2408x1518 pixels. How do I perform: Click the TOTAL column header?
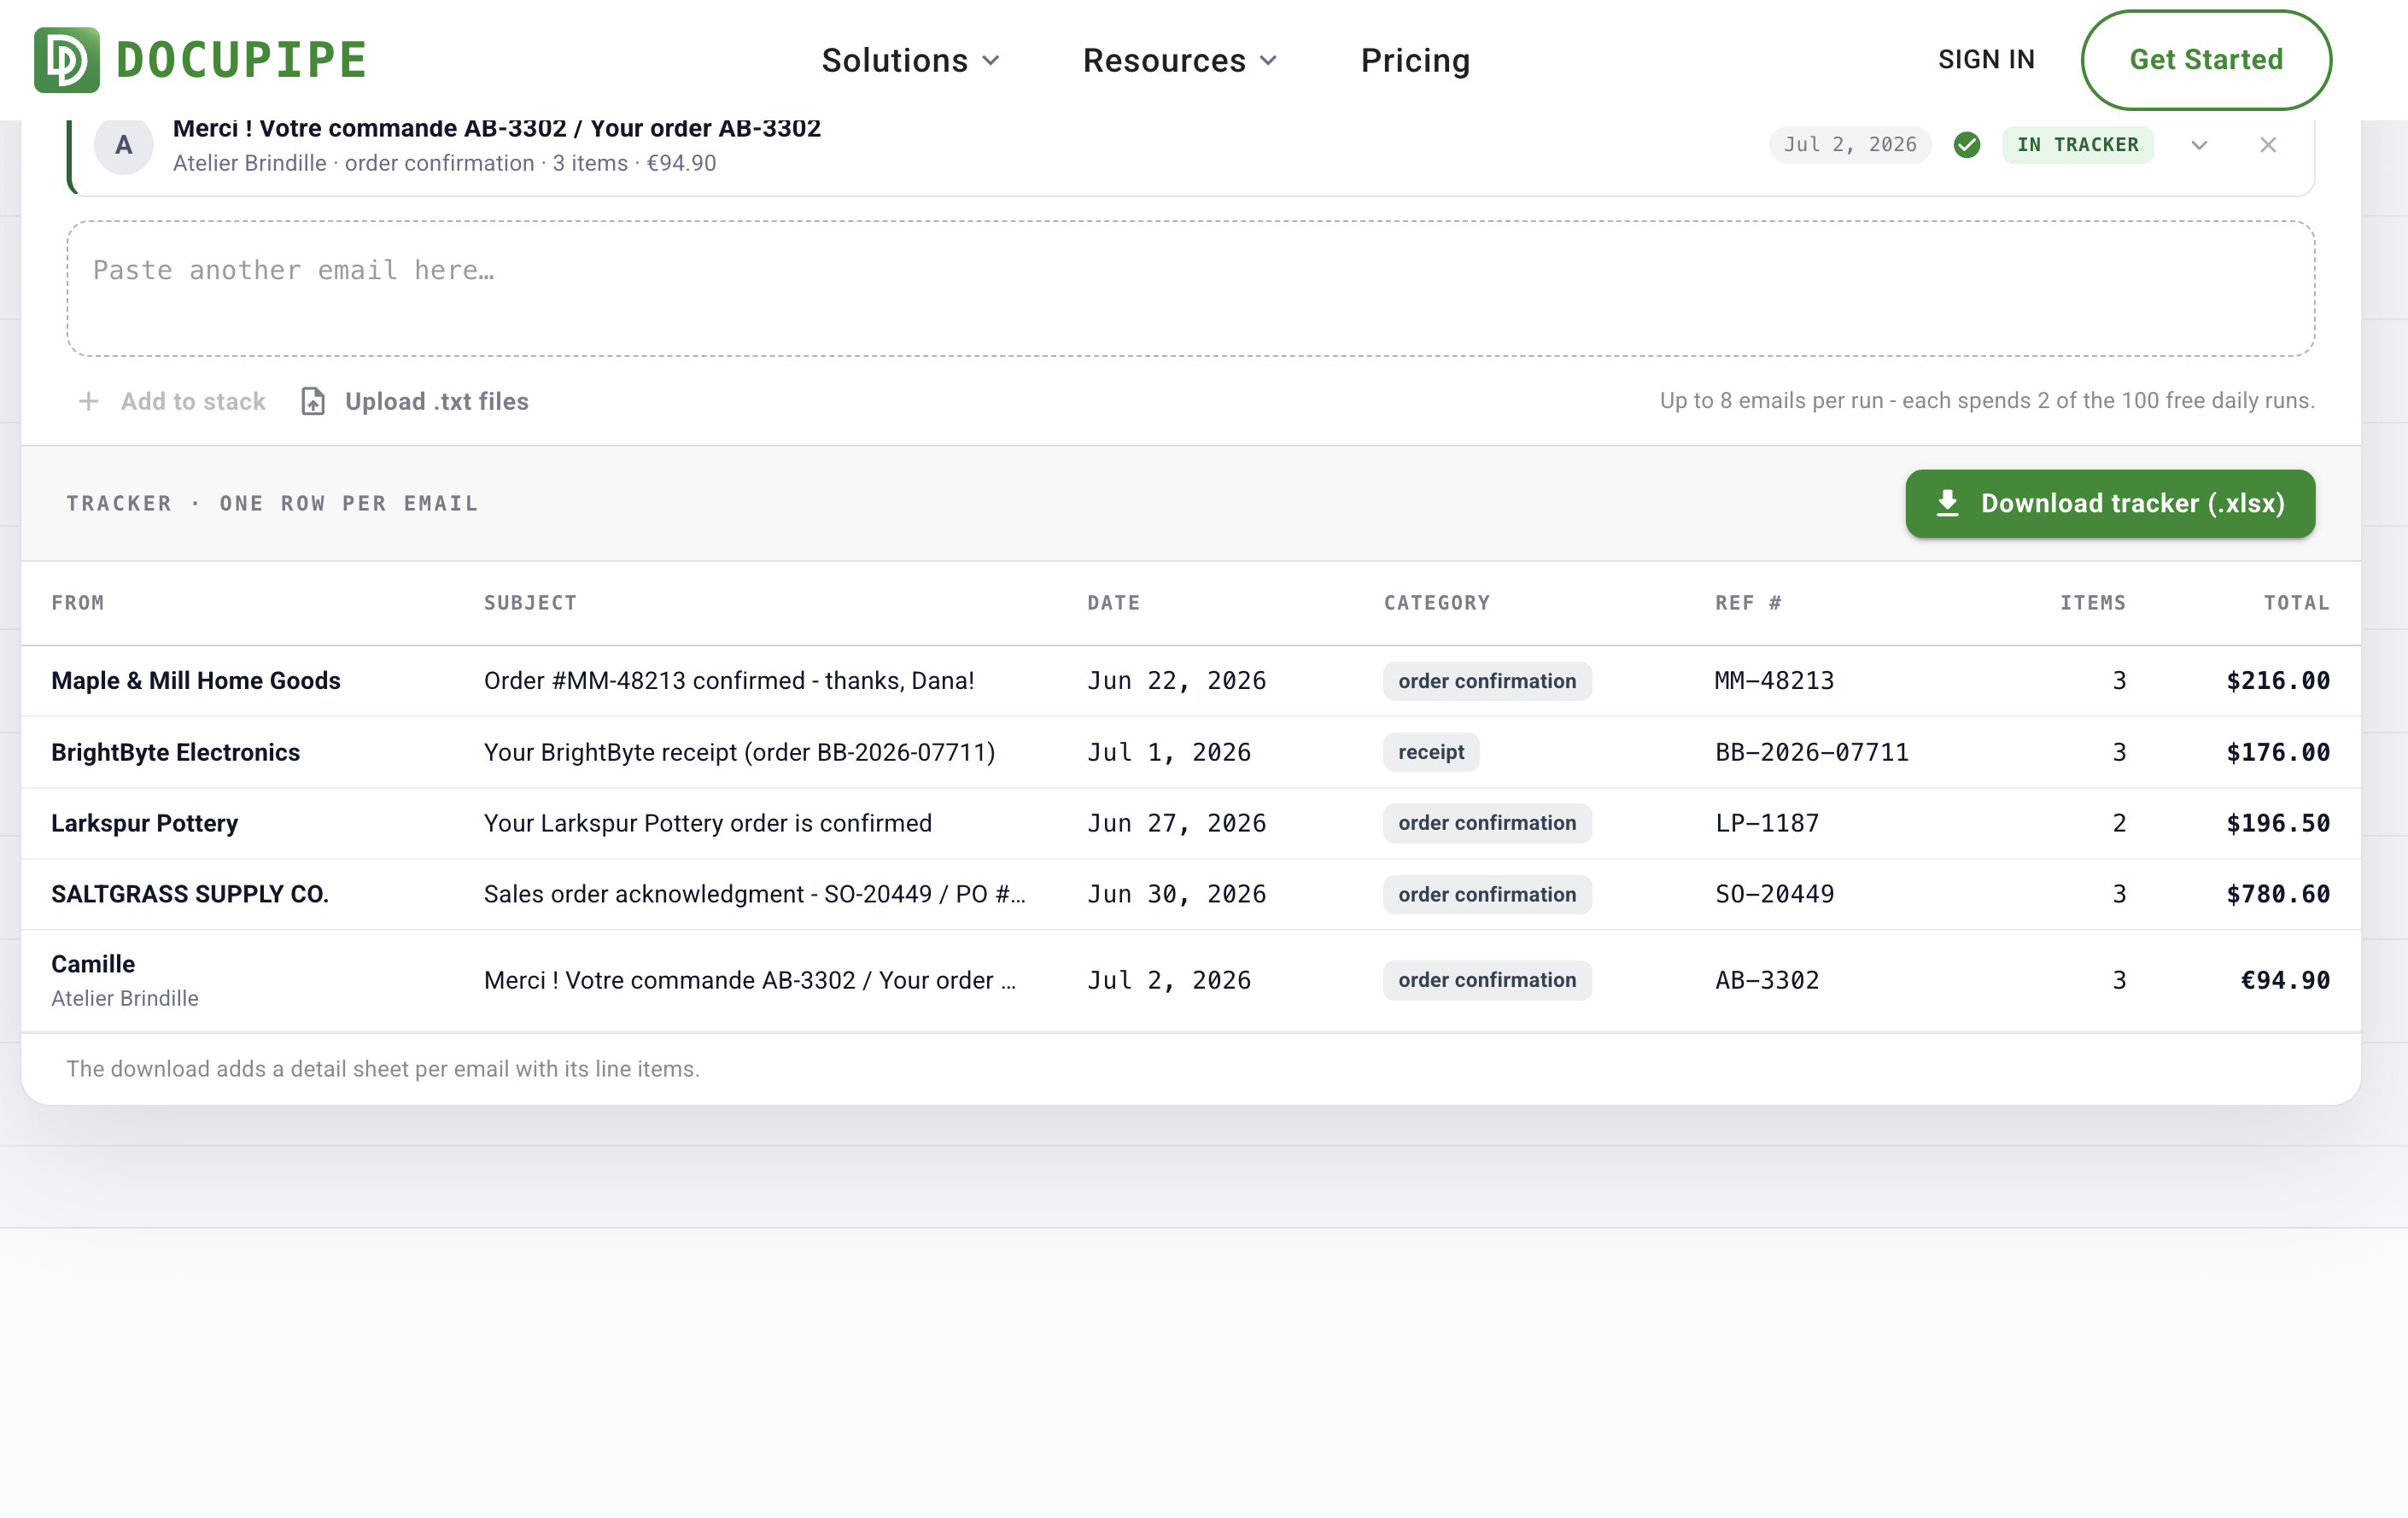(2296, 603)
